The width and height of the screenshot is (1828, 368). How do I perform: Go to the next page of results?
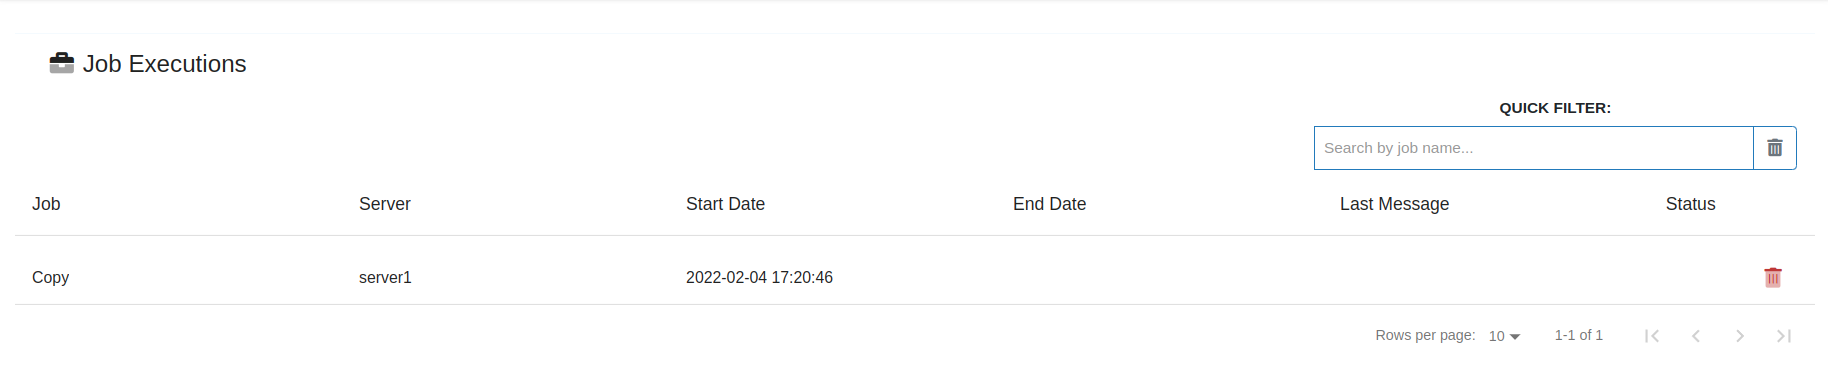[1740, 336]
